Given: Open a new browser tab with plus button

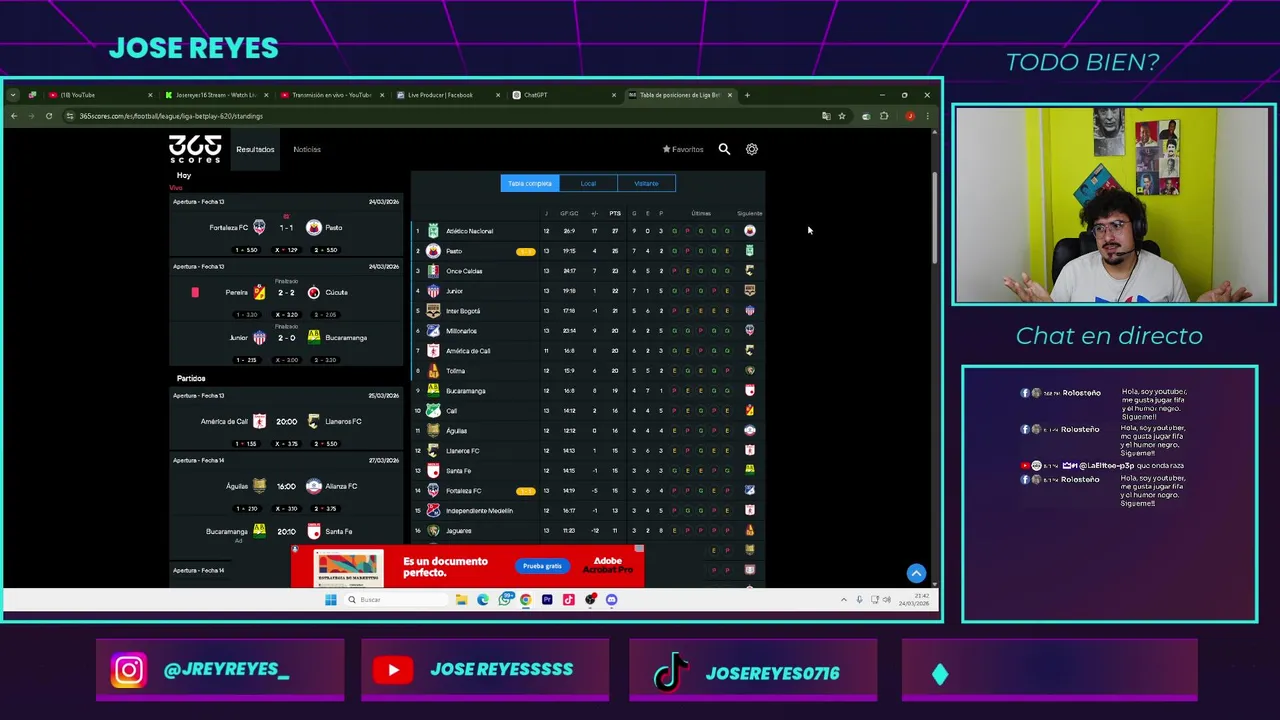Looking at the screenshot, I should coord(747,95).
